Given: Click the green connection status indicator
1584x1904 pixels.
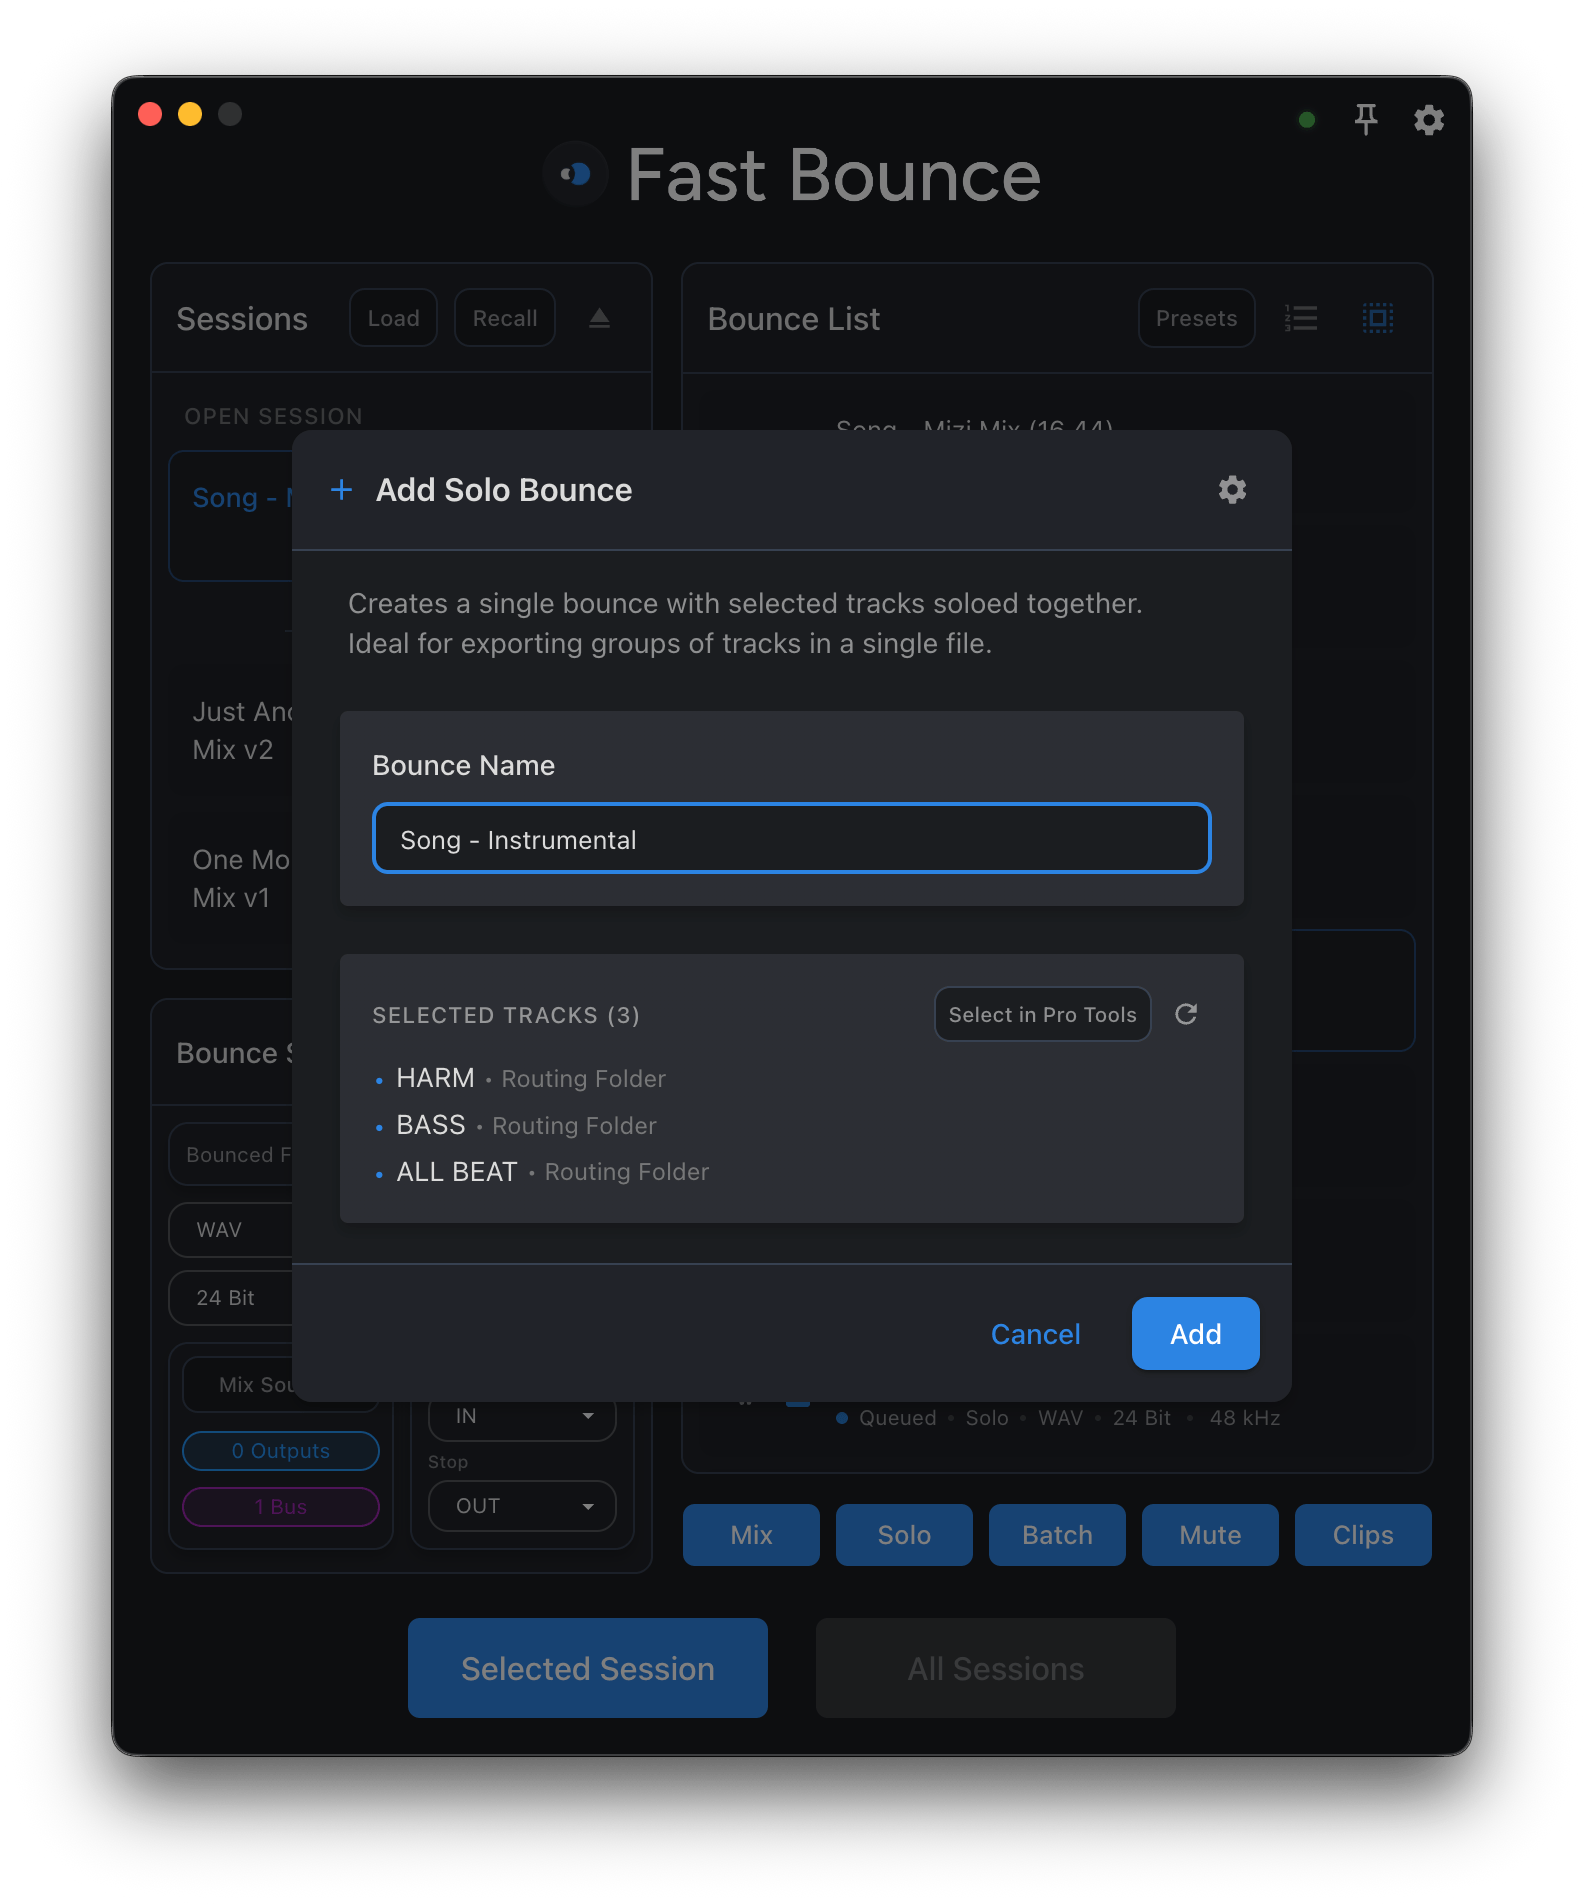Looking at the screenshot, I should 1306,120.
